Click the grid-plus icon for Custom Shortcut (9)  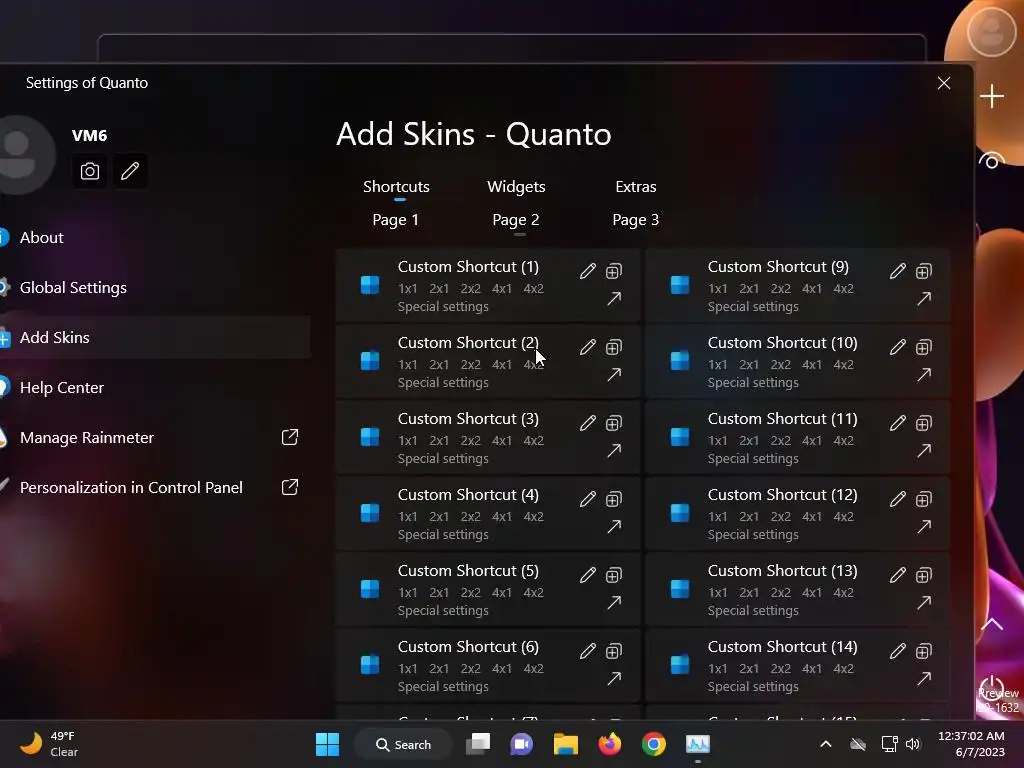(x=924, y=271)
